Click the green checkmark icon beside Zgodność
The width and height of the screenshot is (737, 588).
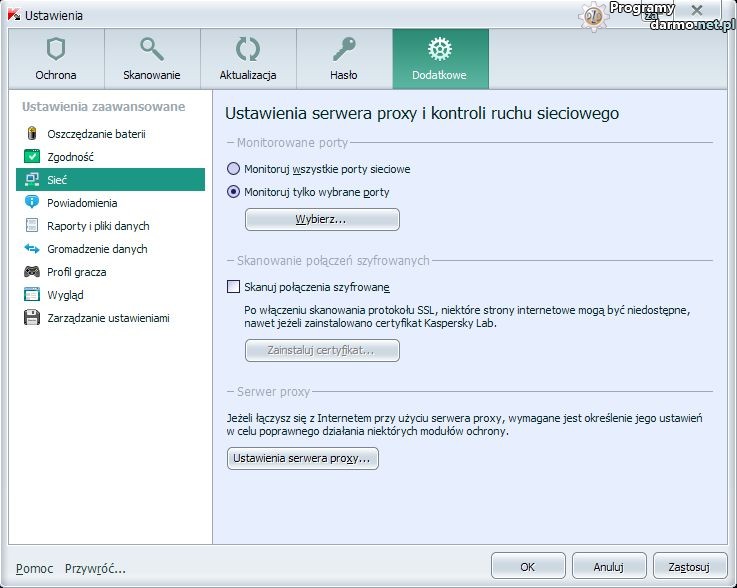coord(32,157)
